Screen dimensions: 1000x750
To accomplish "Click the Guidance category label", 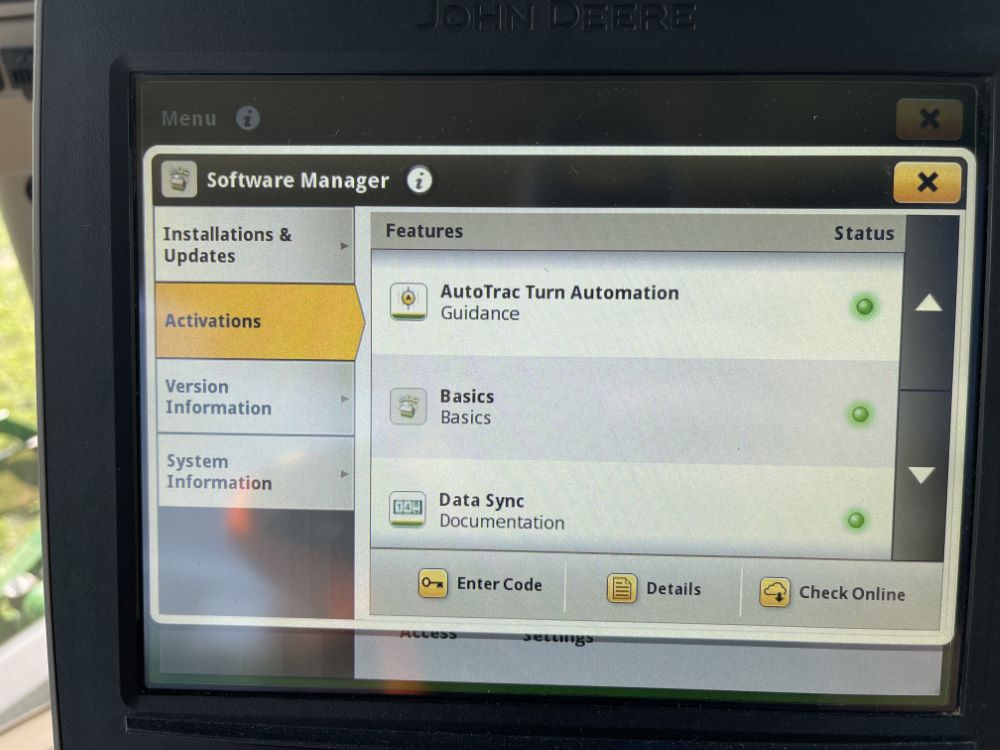I will 480,314.
